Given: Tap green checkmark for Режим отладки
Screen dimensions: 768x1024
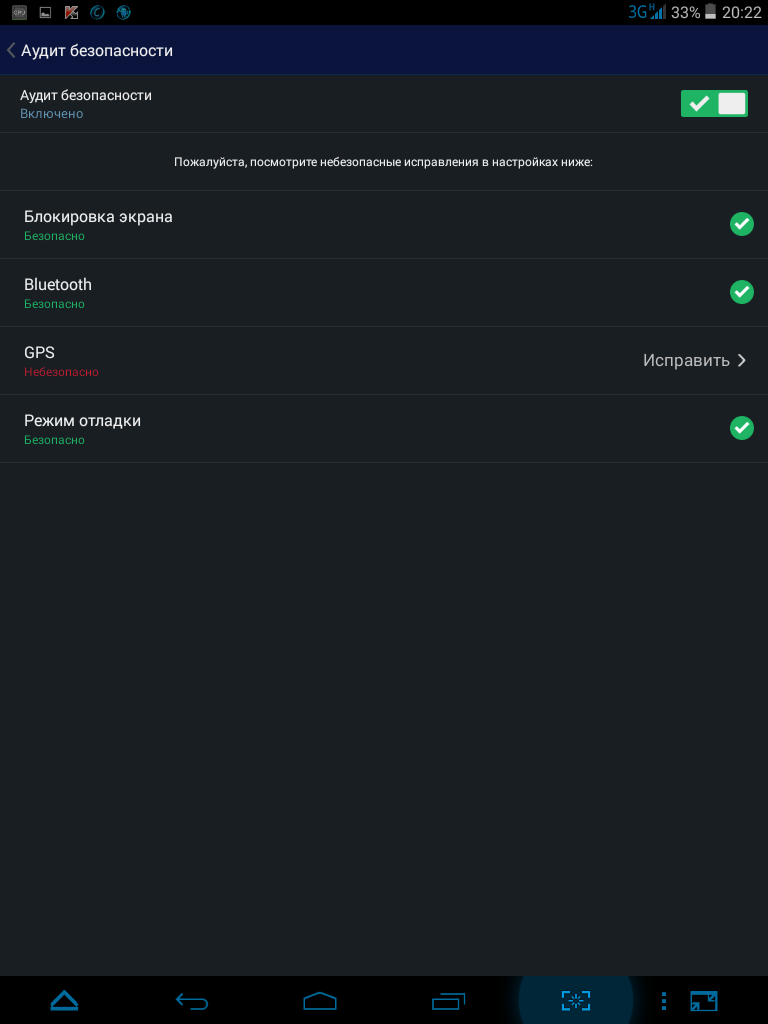Looking at the screenshot, I should [x=741, y=428].
